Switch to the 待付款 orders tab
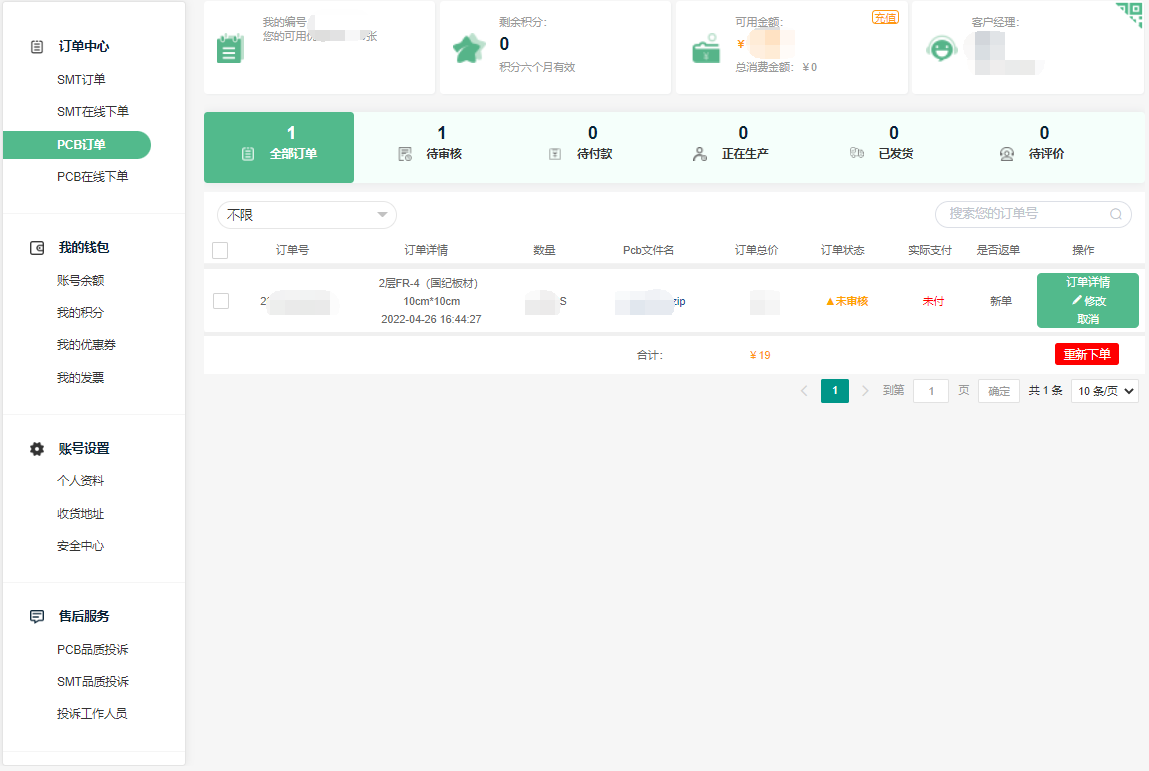This screenshot has height=771, width=1149. tap(592, 144)
